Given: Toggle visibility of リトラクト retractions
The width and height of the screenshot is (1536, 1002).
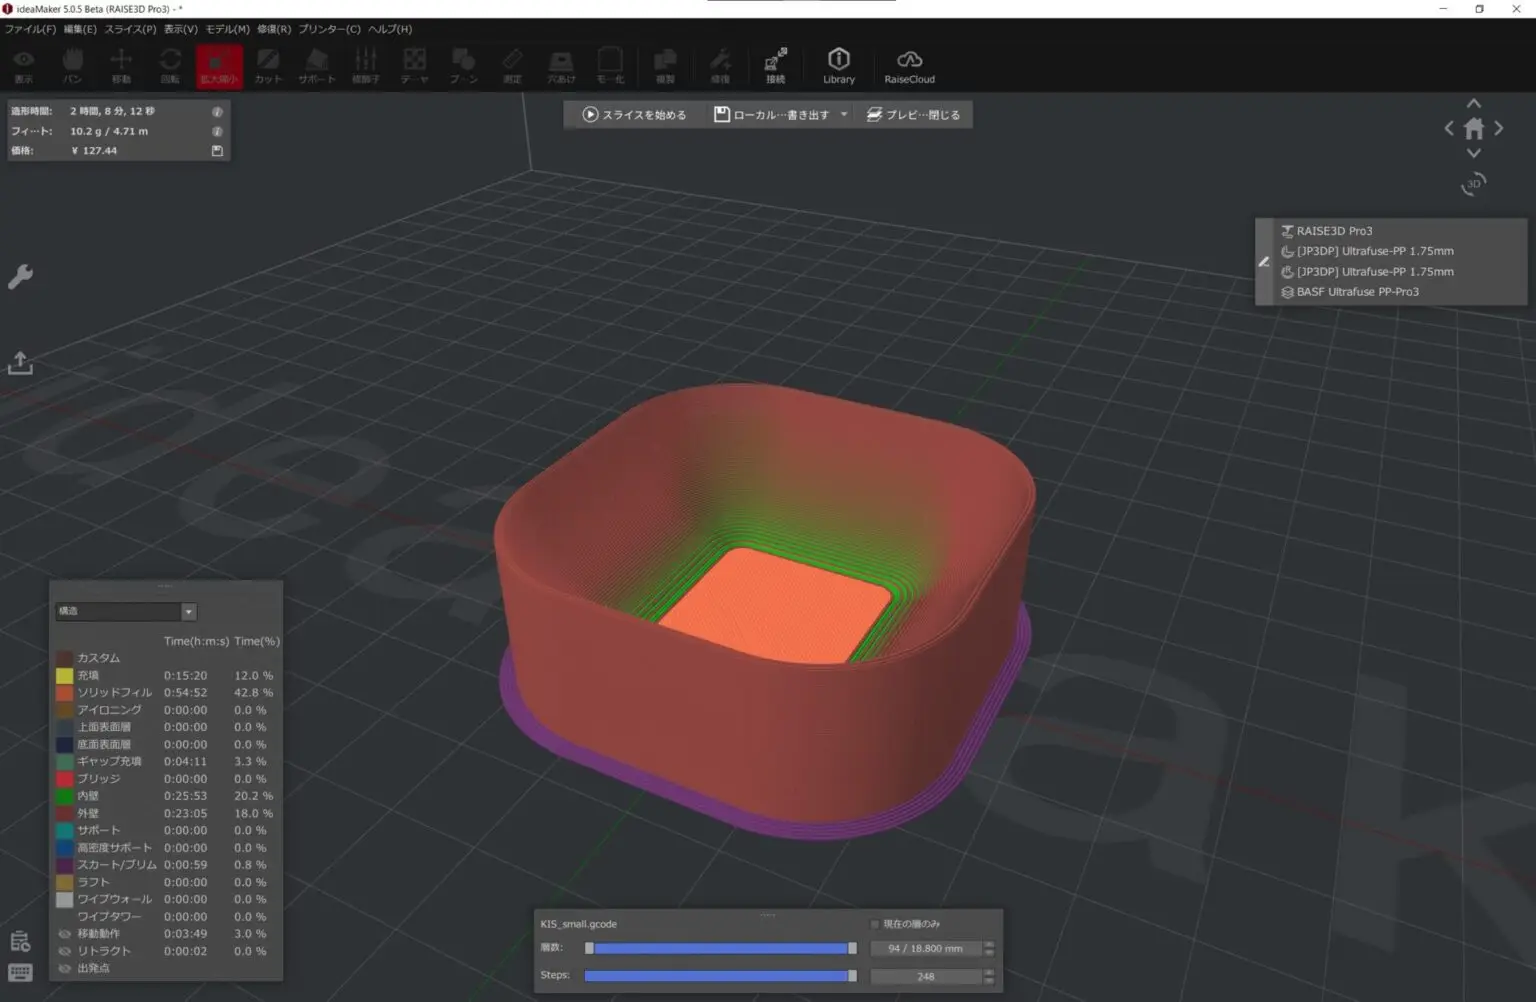Looking at the screenshot, I should click(x=65, y=951).
